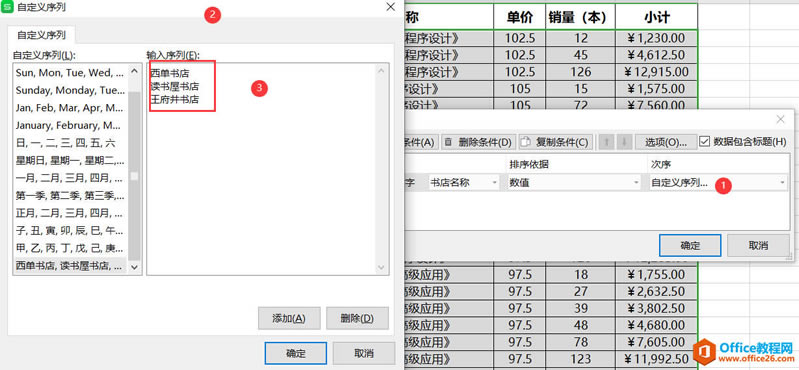Select the 西单书店, 读书屋书店 list entry
This screenshot has width=799, height=370.
click(x=71, y=266)
